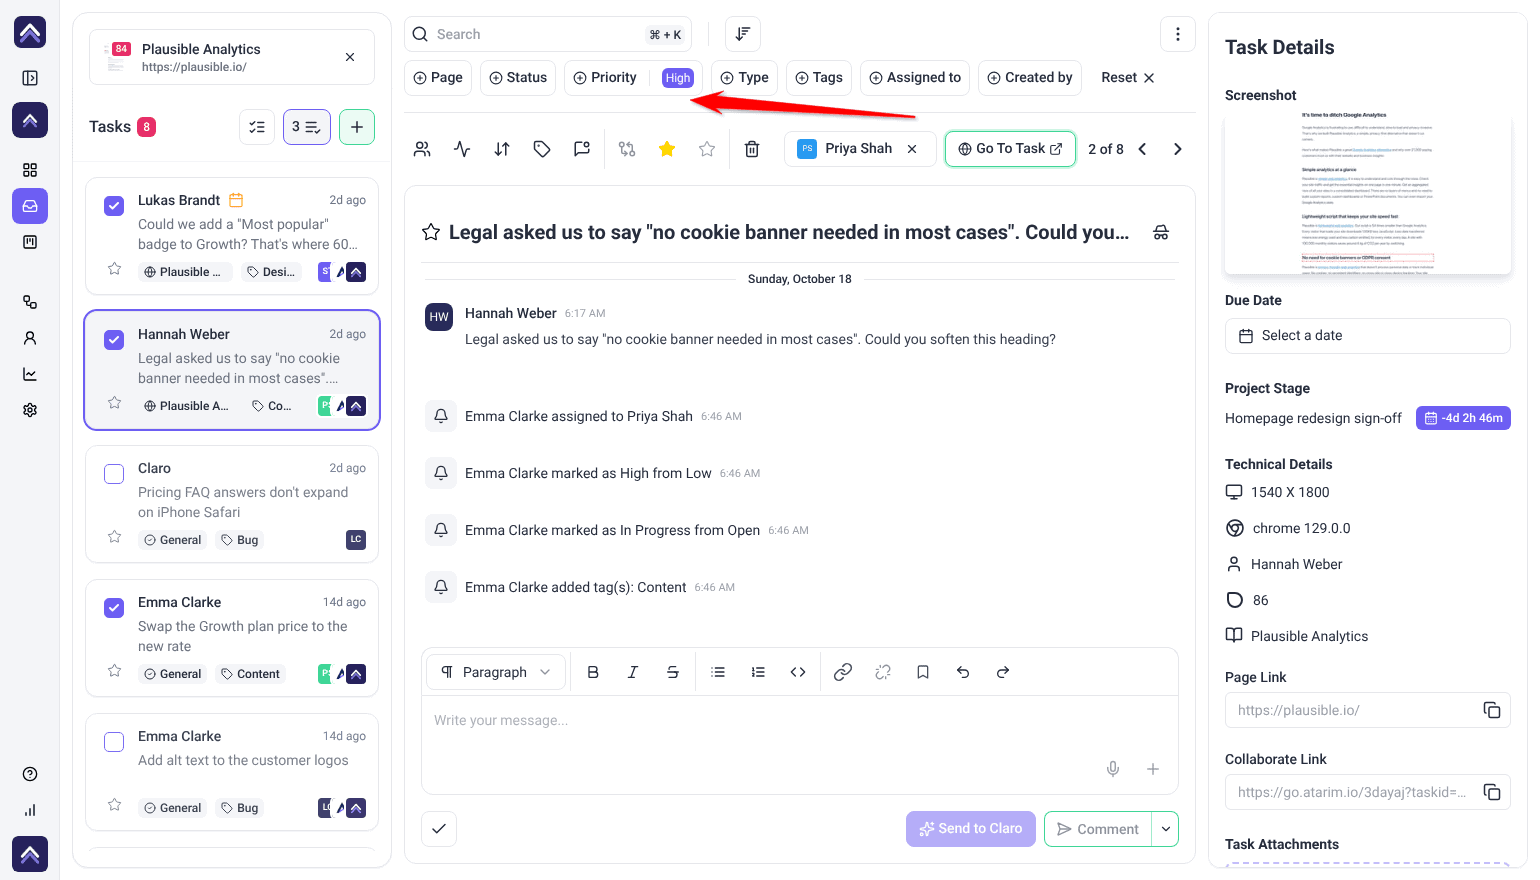
Task: Check the Add alt text task checkbox
Action: [x=114, y=742]
